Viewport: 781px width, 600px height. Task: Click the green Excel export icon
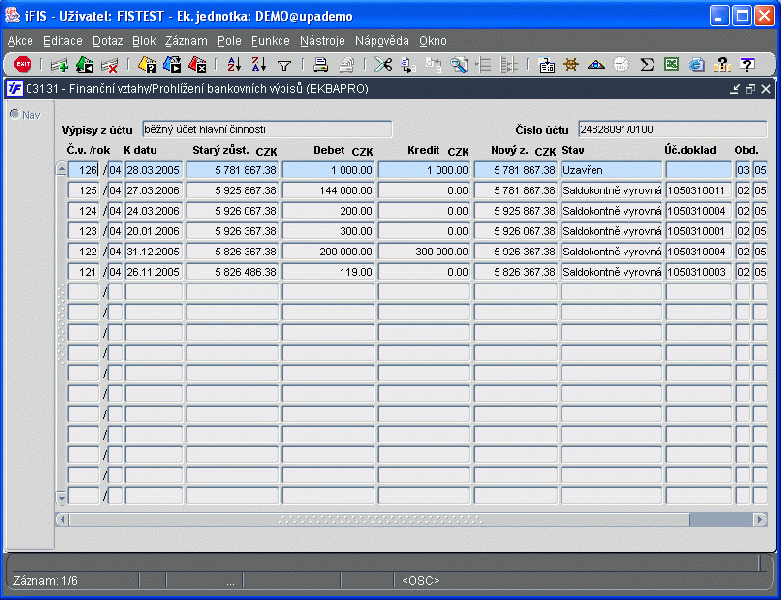click(671, 65)
